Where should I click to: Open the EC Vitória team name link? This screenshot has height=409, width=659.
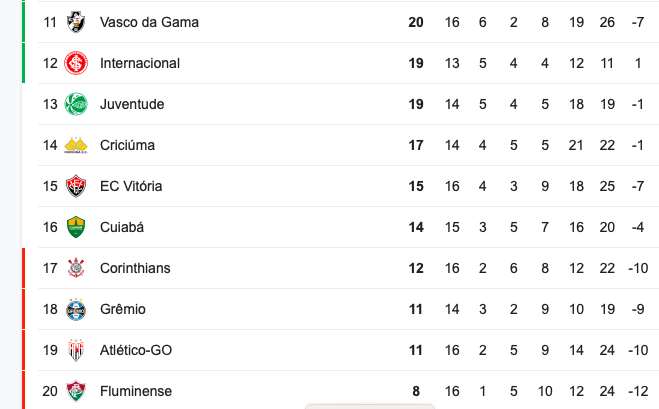pyautogui.click(x=131, y=186)
